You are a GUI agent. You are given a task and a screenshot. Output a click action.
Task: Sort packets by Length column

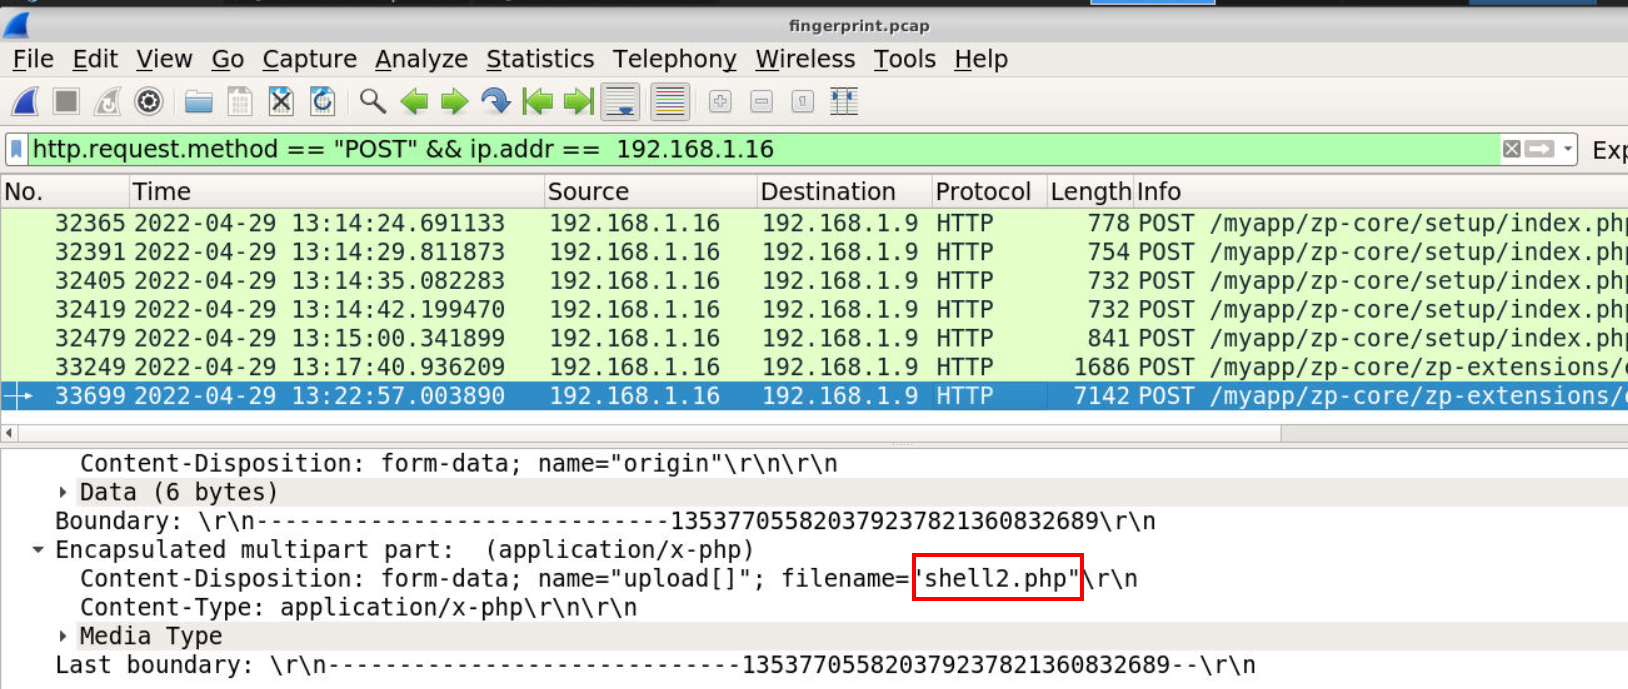[x=1090, y=191]
